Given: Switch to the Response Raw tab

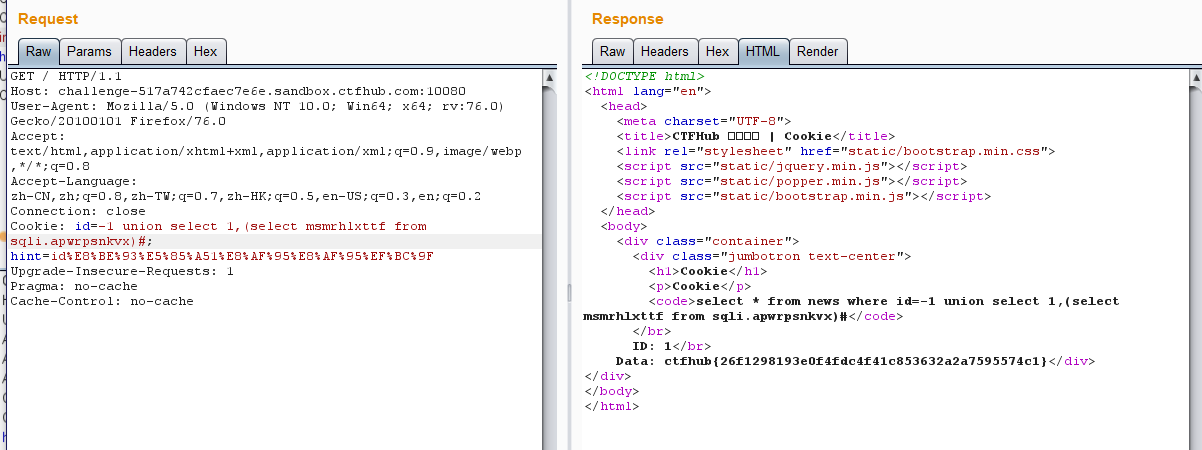Looking at the screenshot, I should point(612,52).
